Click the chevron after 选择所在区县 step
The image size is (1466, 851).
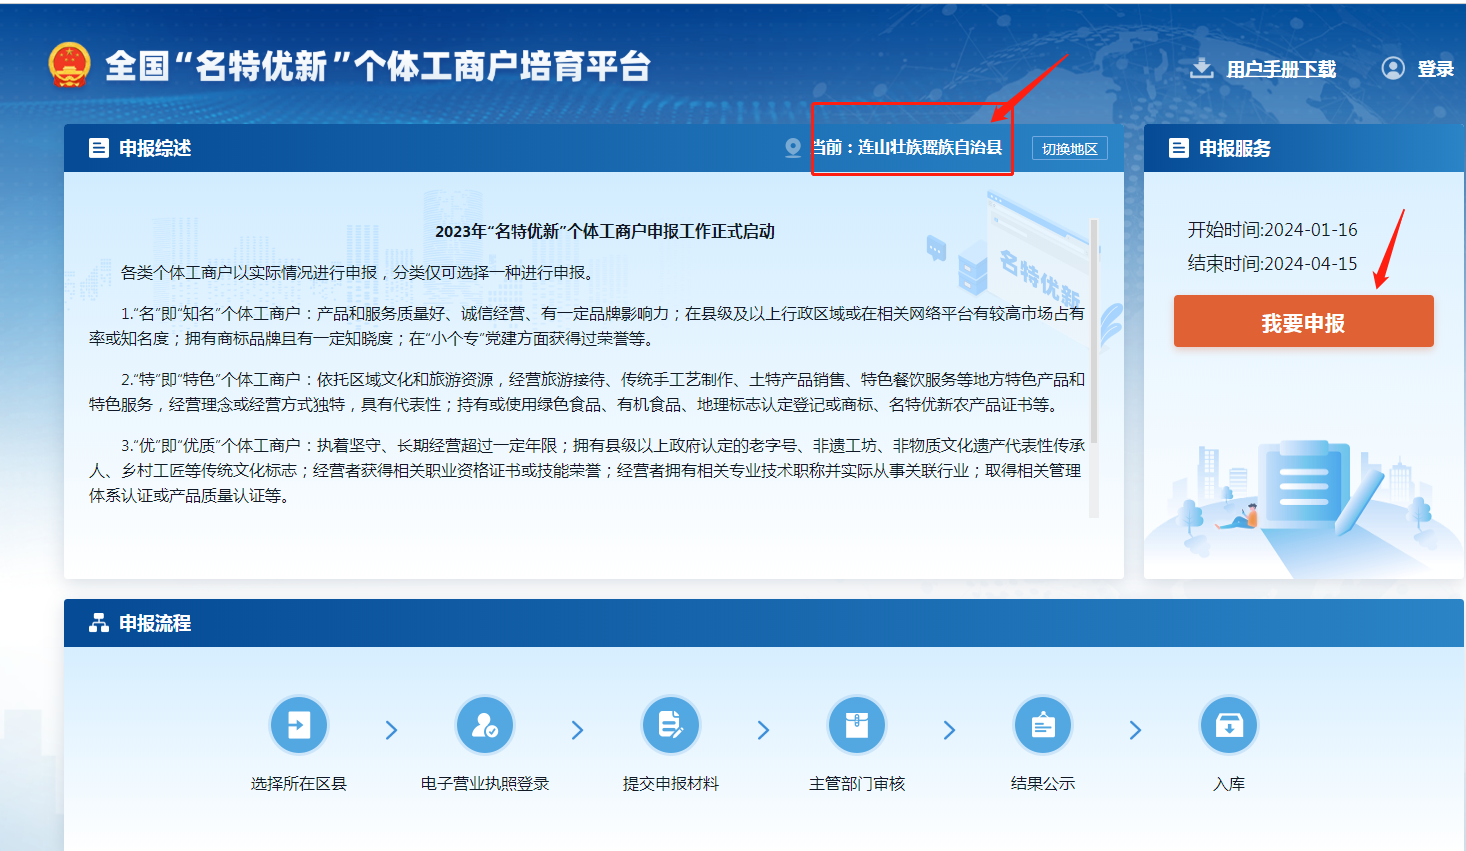[391, 731]
